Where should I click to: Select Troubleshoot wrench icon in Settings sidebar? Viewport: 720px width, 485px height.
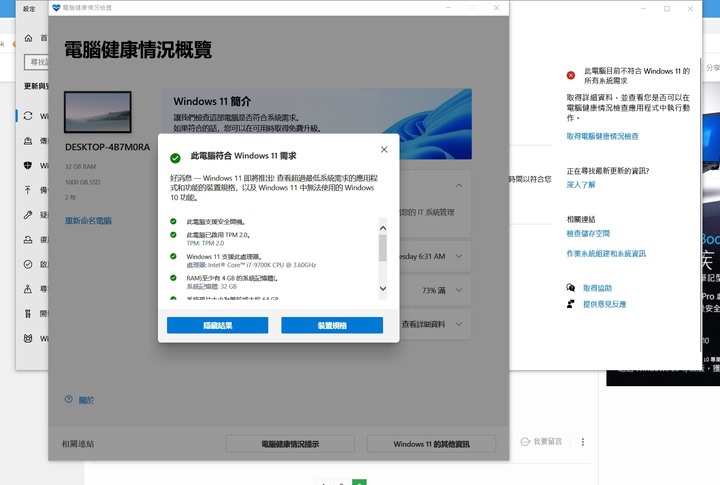[28, 214]
